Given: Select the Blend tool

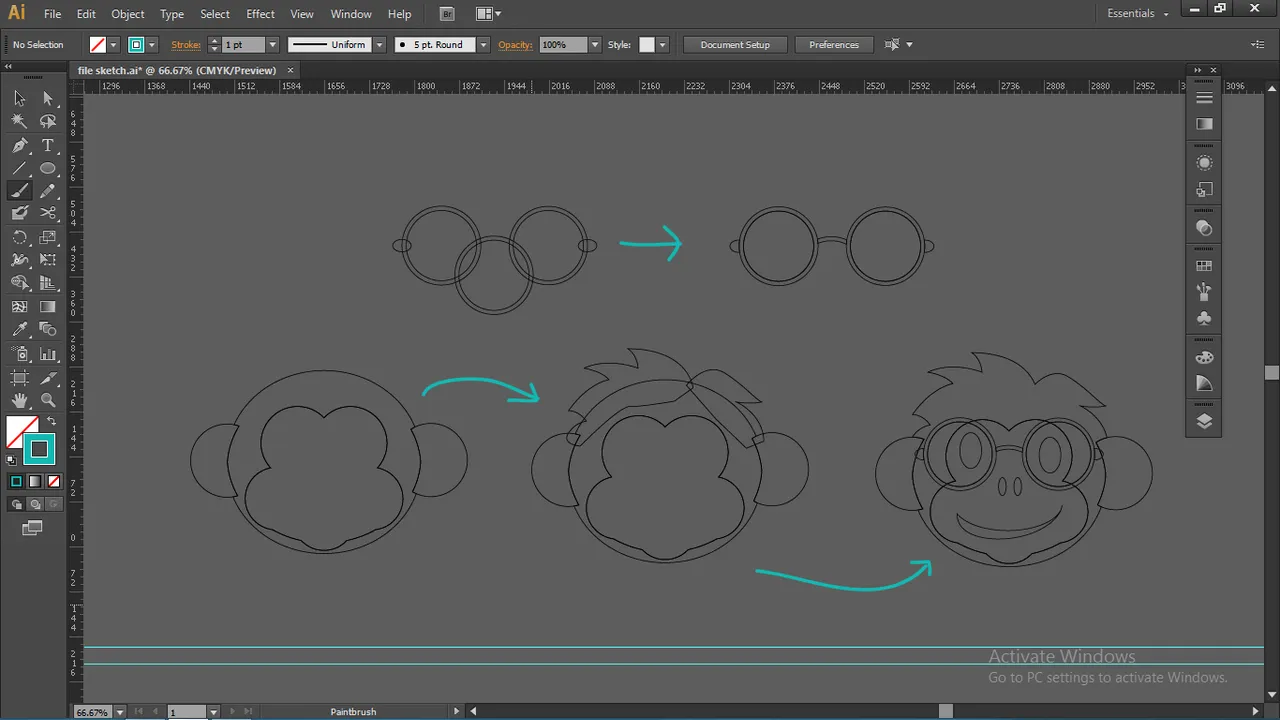Looking at the screenshot, I should tap(48, 330).
